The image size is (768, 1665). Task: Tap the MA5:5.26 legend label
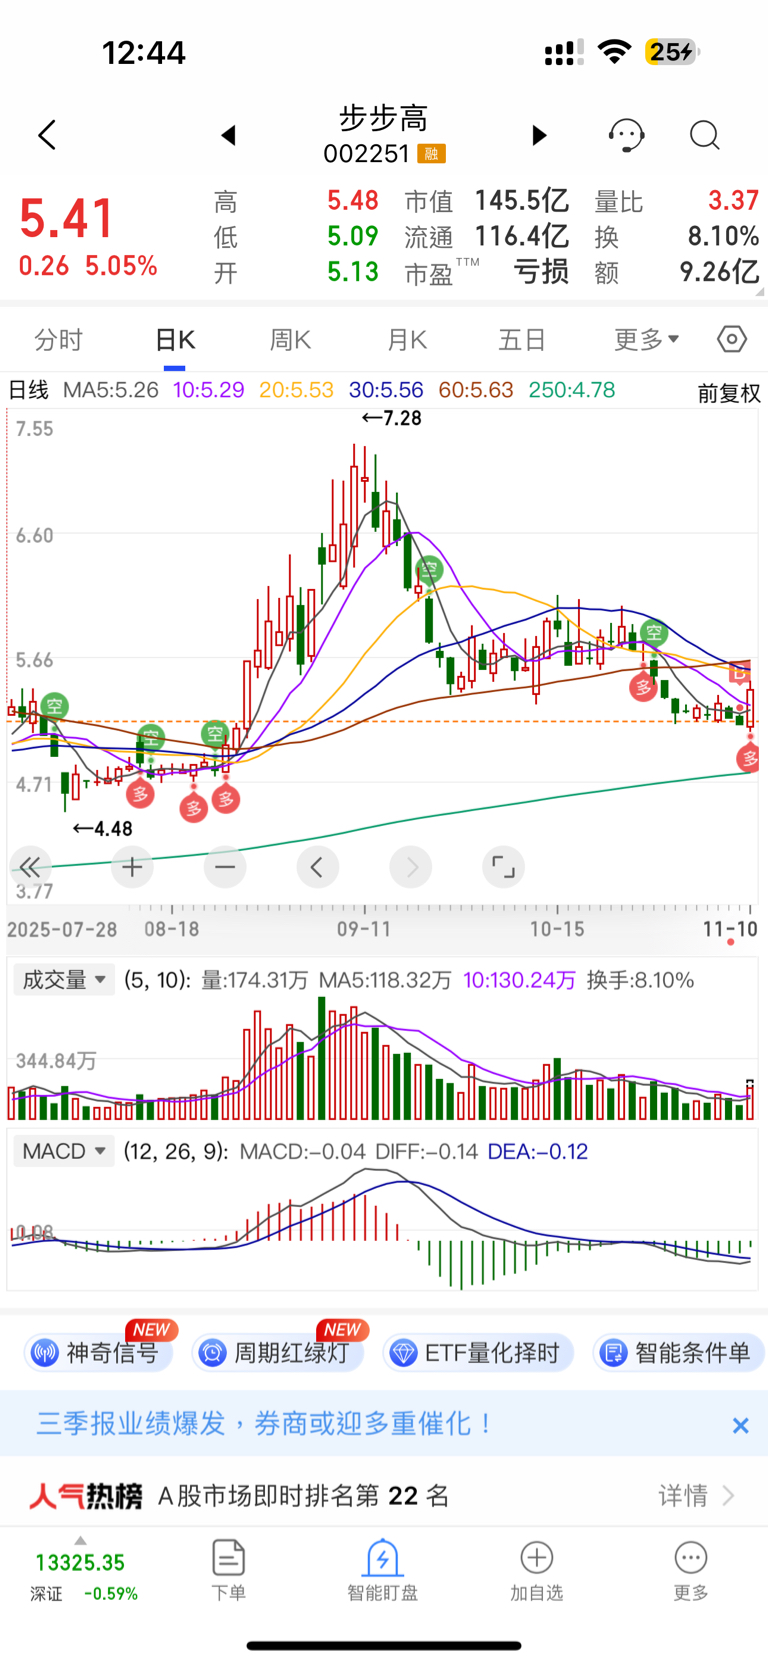(x=111, y=390)
